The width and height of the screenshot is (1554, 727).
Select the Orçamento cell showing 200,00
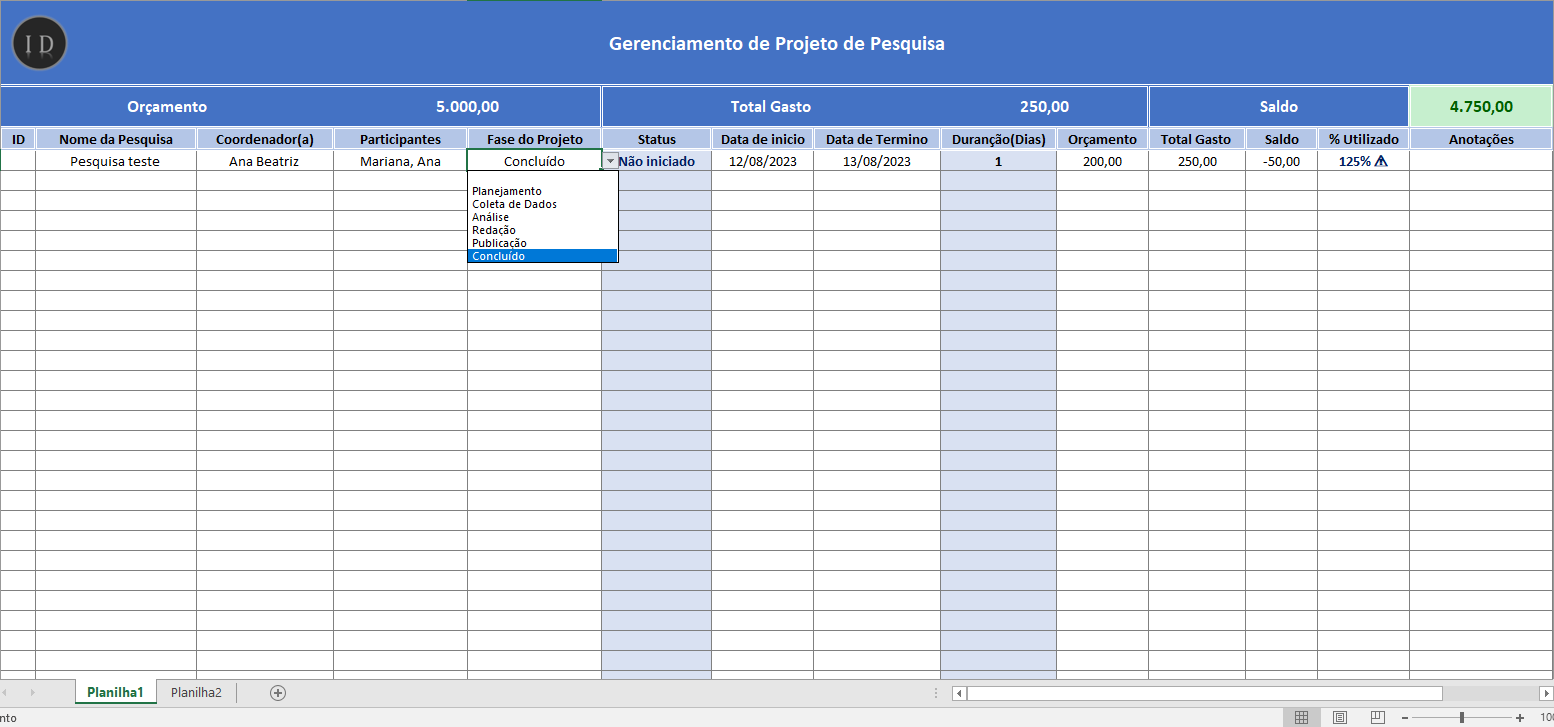click(1102, 161)
